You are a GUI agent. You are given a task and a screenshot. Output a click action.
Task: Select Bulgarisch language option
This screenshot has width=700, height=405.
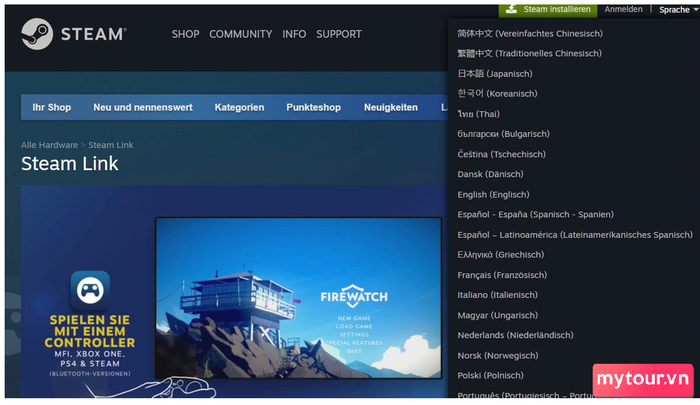tap(503, 134)
